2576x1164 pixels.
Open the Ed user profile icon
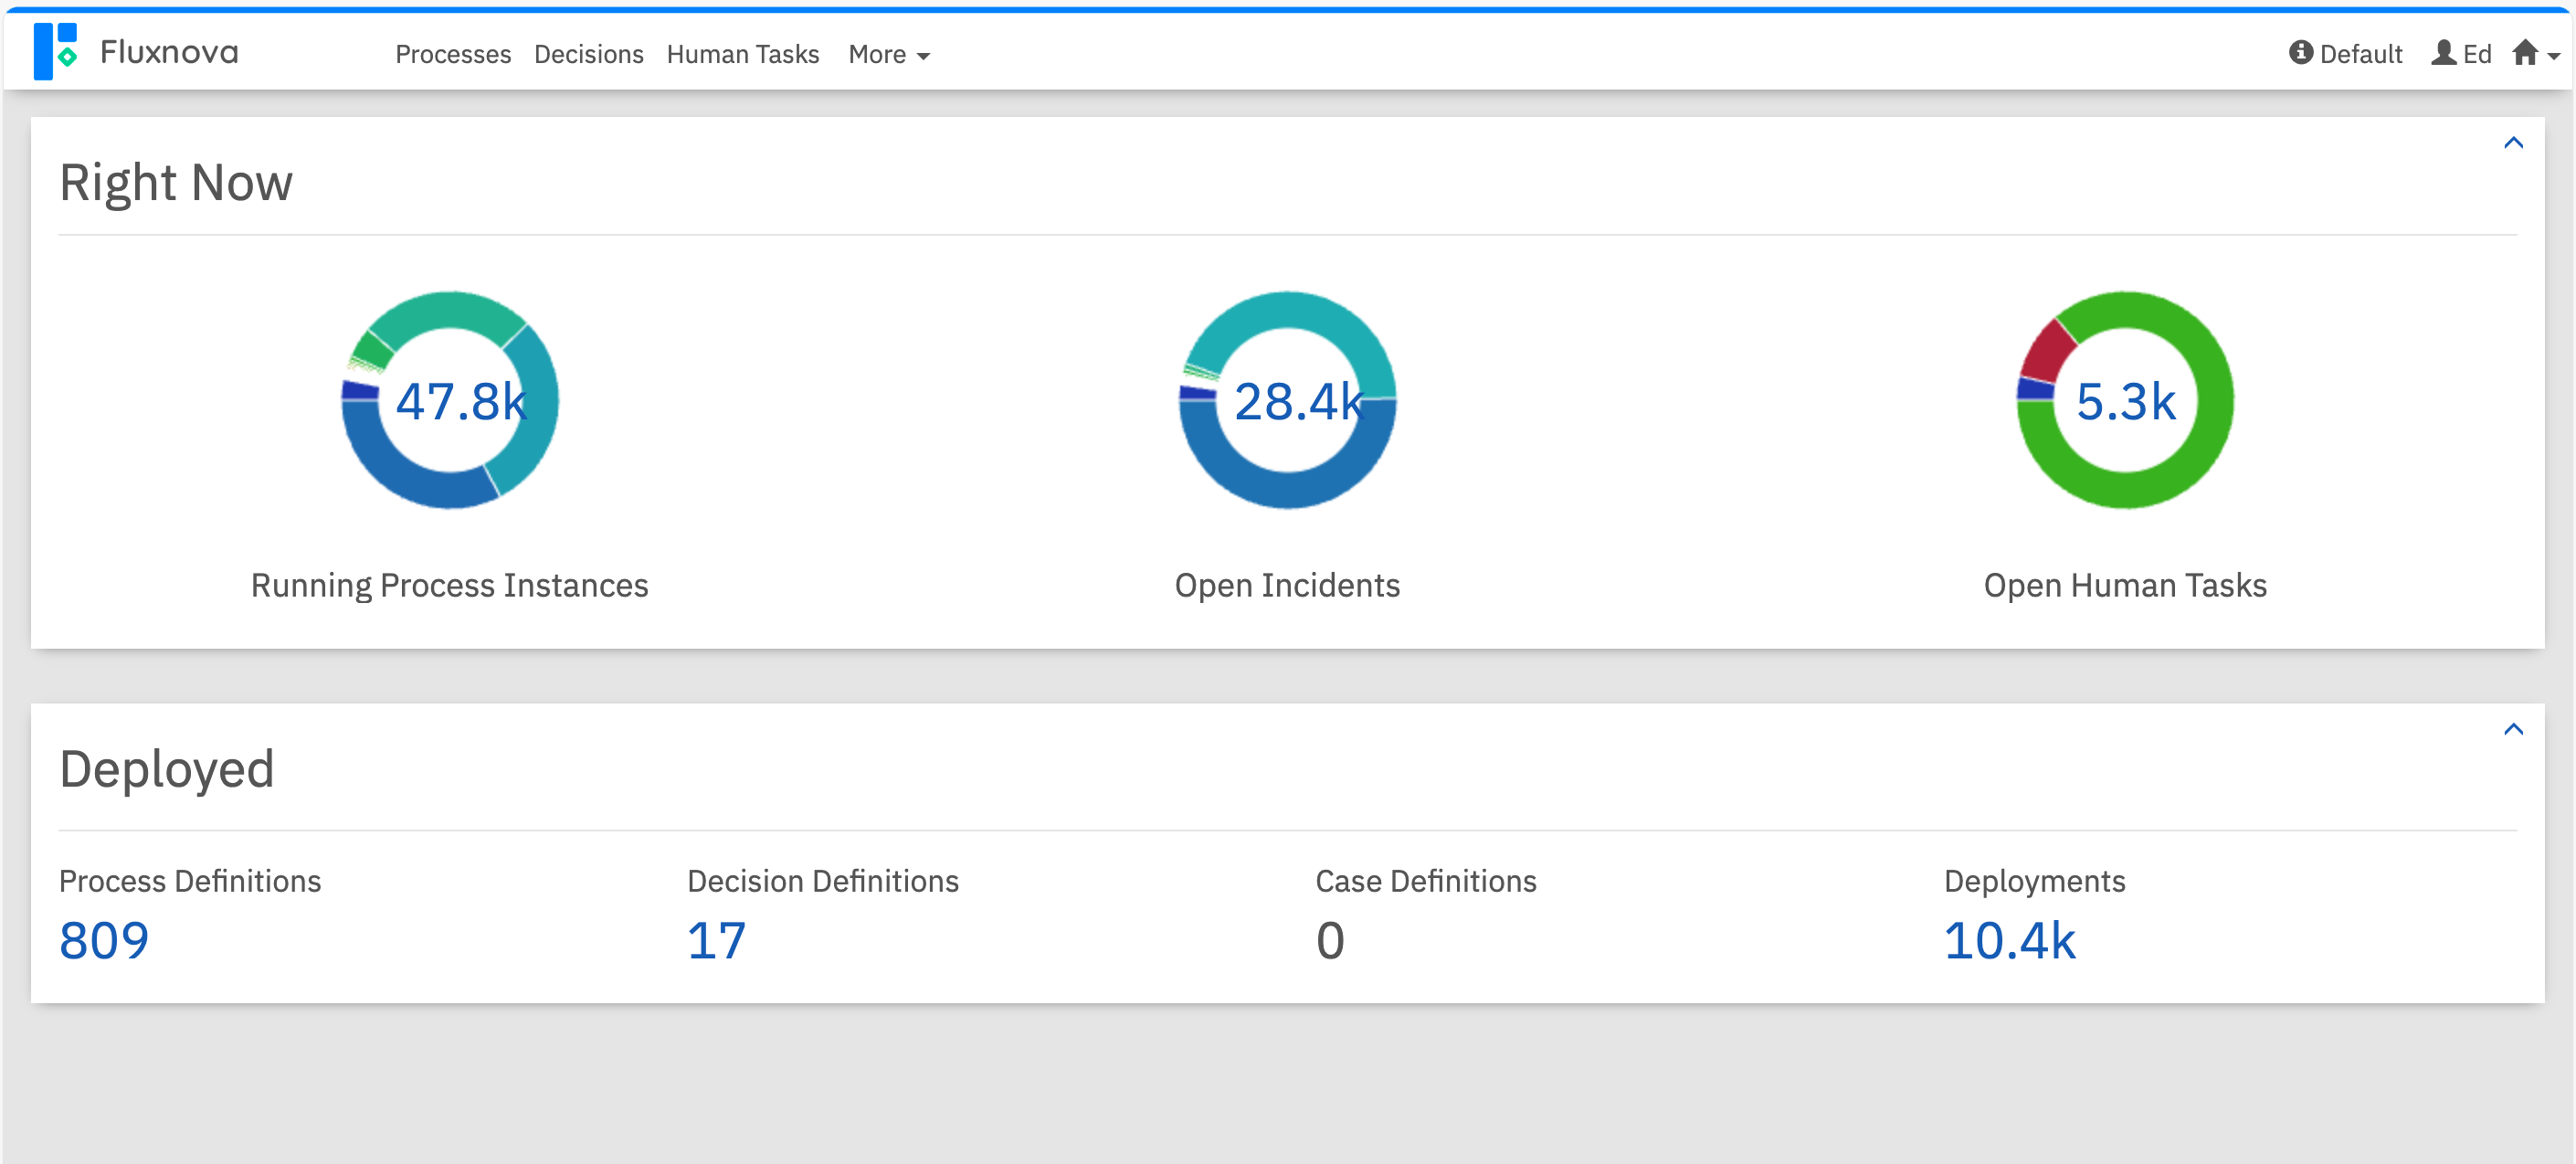pyautogui.click(x=2443, y=53)
